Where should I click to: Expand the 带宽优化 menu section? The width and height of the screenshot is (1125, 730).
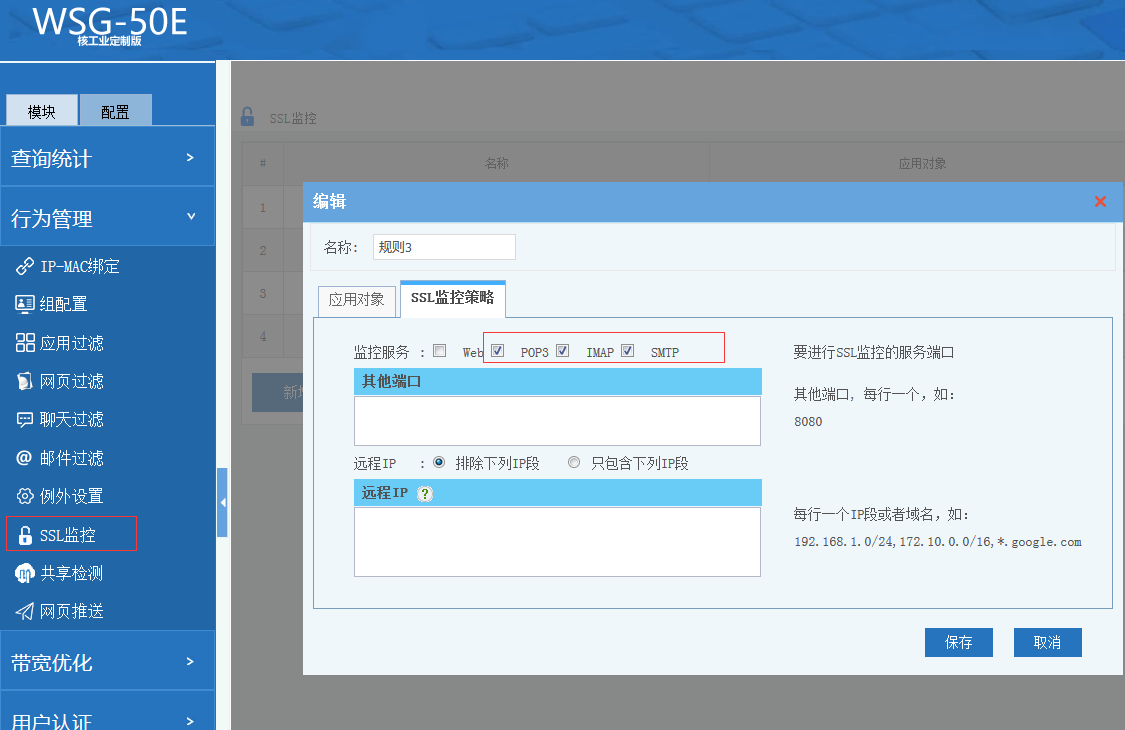pyautogui.click(x=107, y=662)
